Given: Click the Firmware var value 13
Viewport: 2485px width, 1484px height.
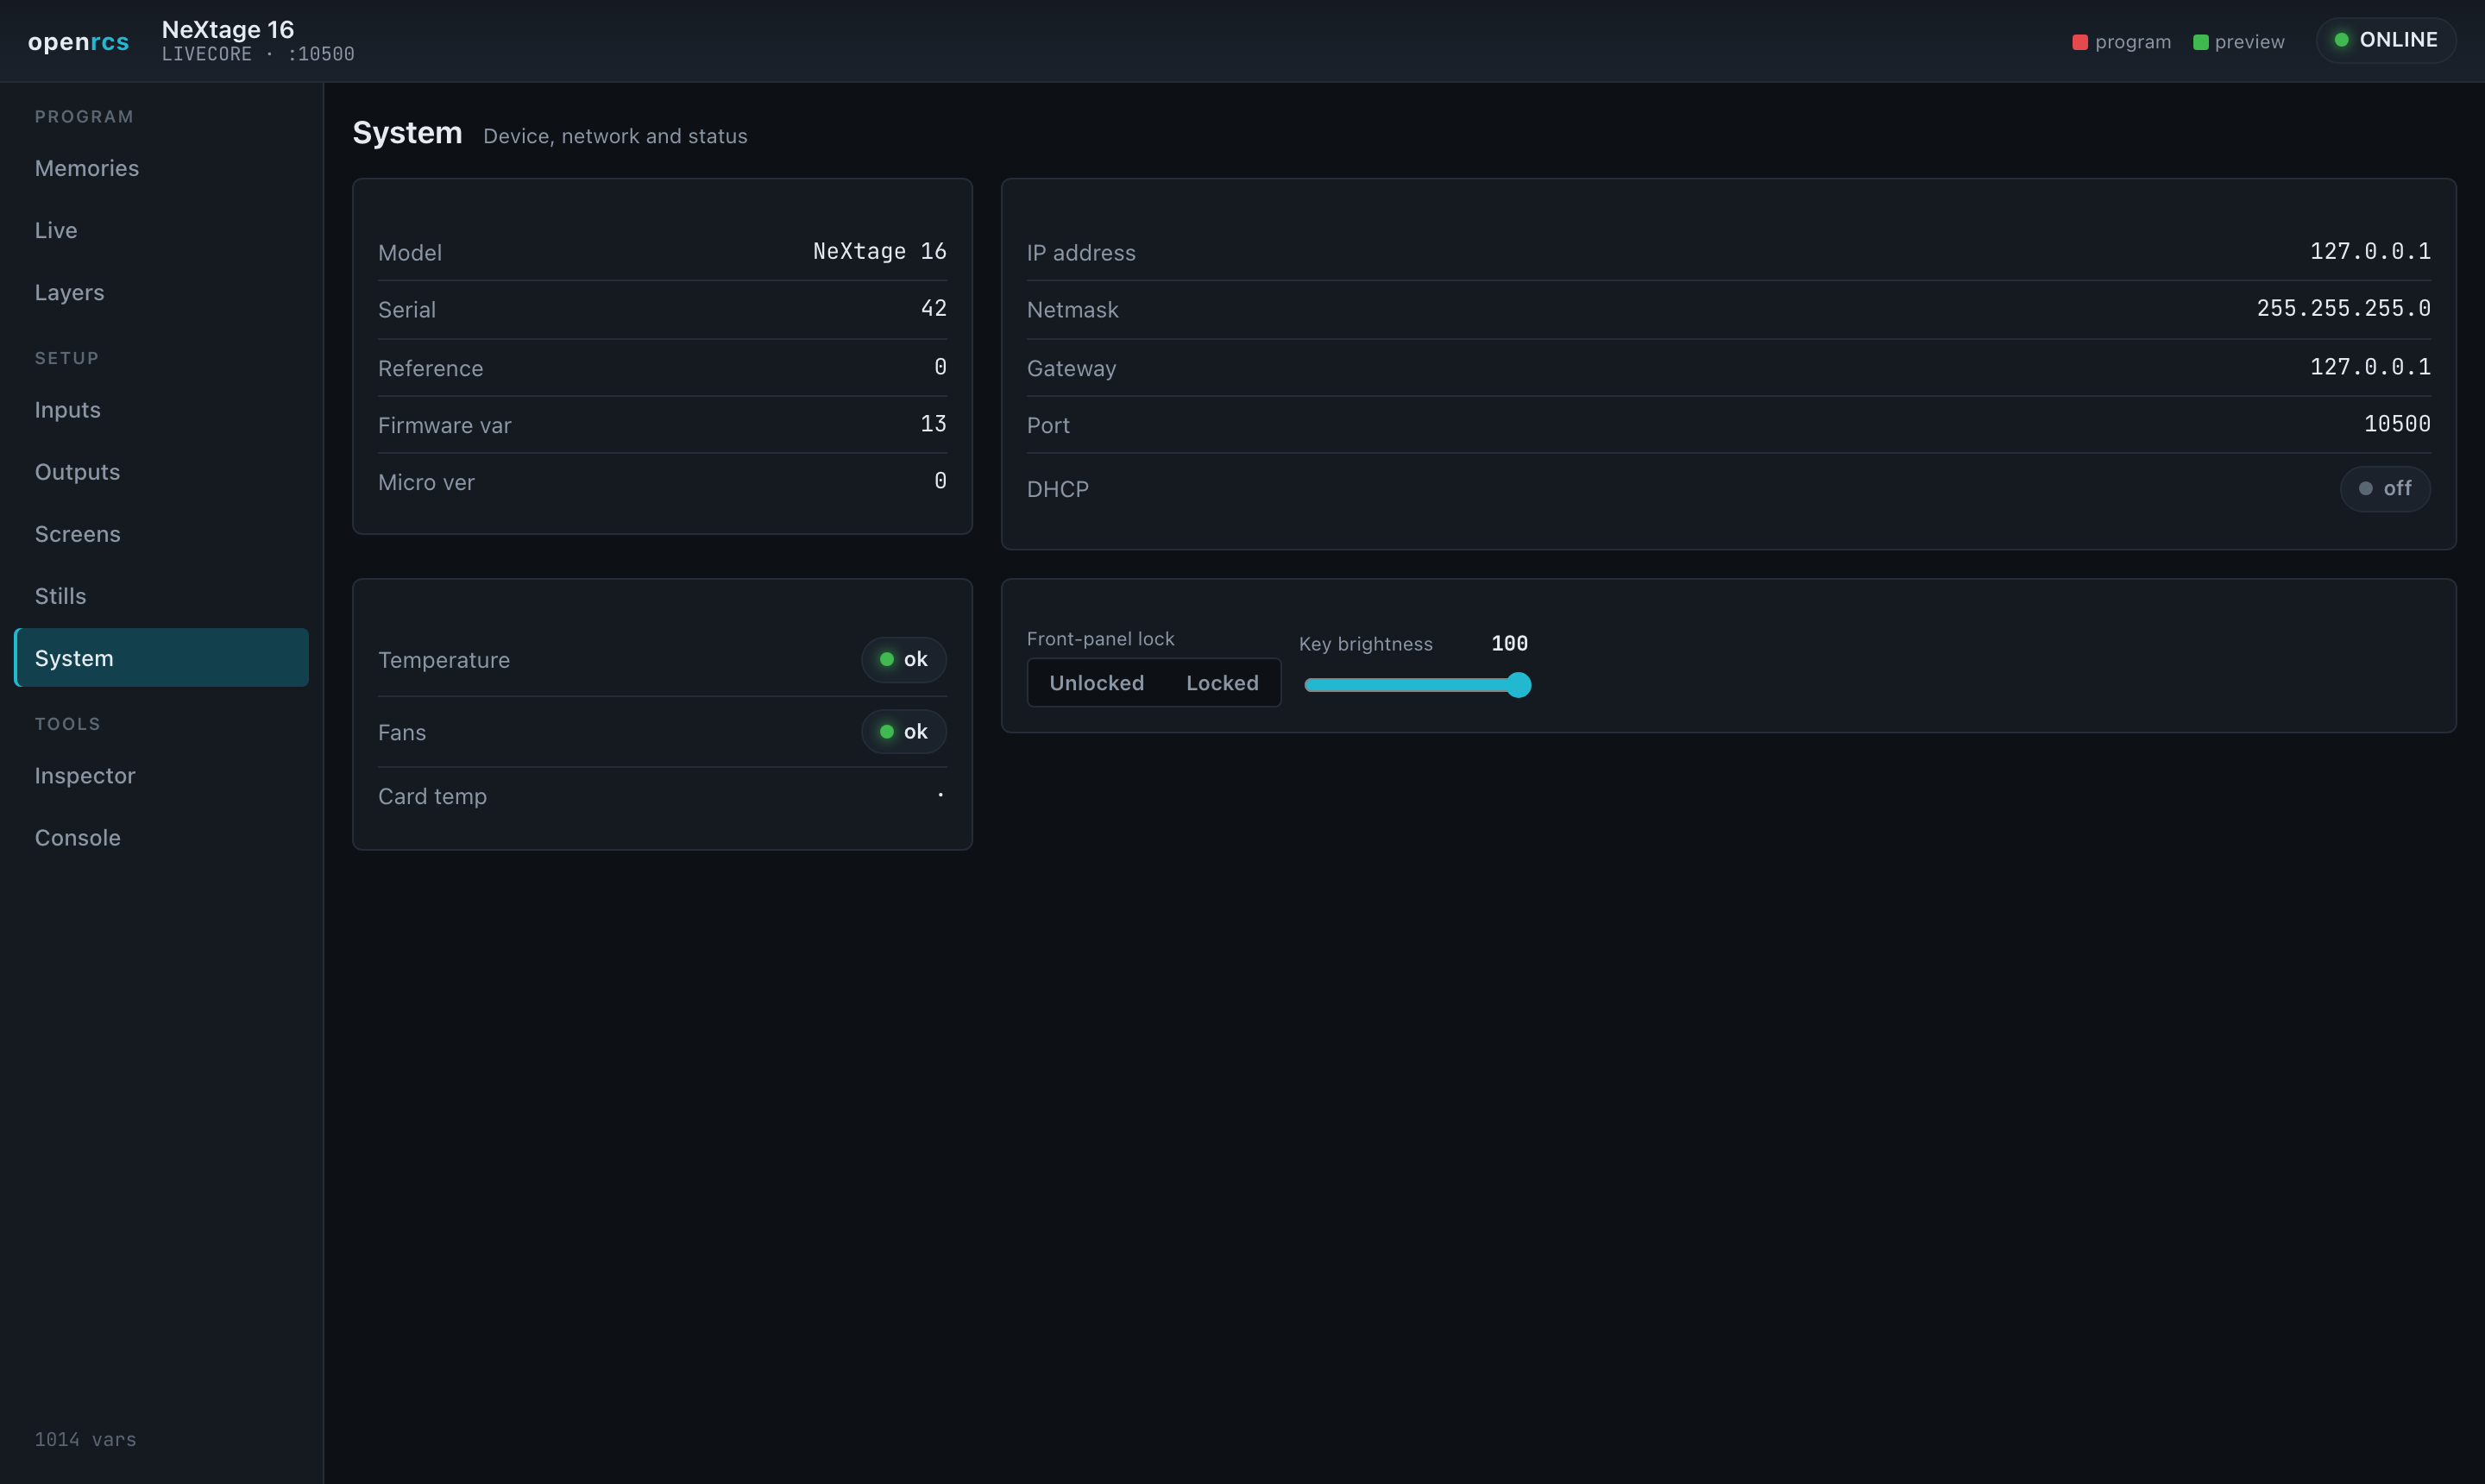Looking at the screenshot, I should pyautogui.click(x=933, y=424).
